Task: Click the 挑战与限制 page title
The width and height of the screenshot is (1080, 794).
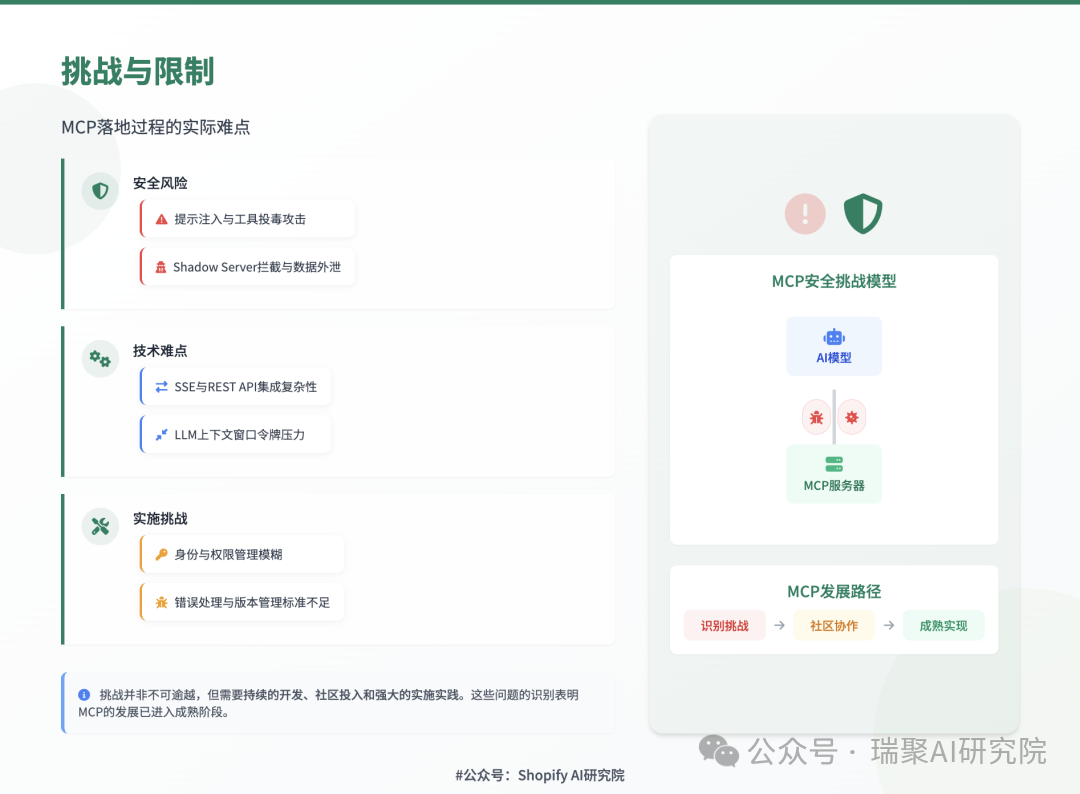Action: pos(138,72)
